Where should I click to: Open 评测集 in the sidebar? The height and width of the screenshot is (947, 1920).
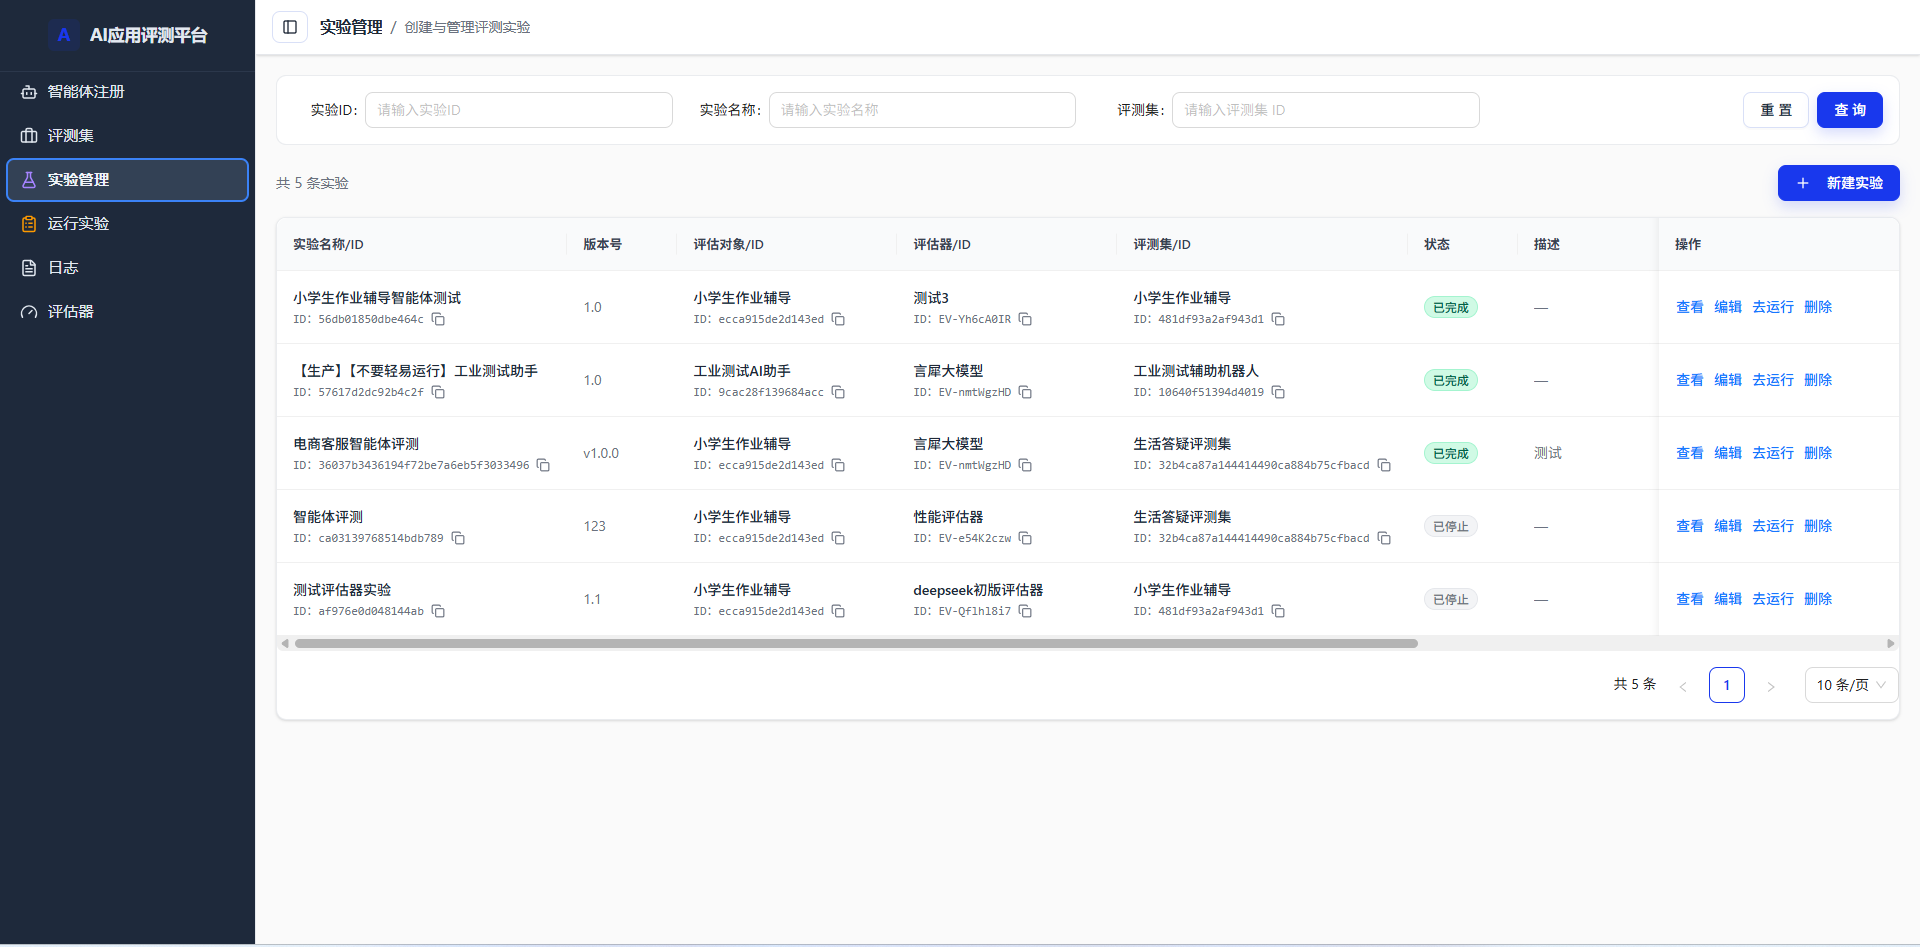(127, 136)
